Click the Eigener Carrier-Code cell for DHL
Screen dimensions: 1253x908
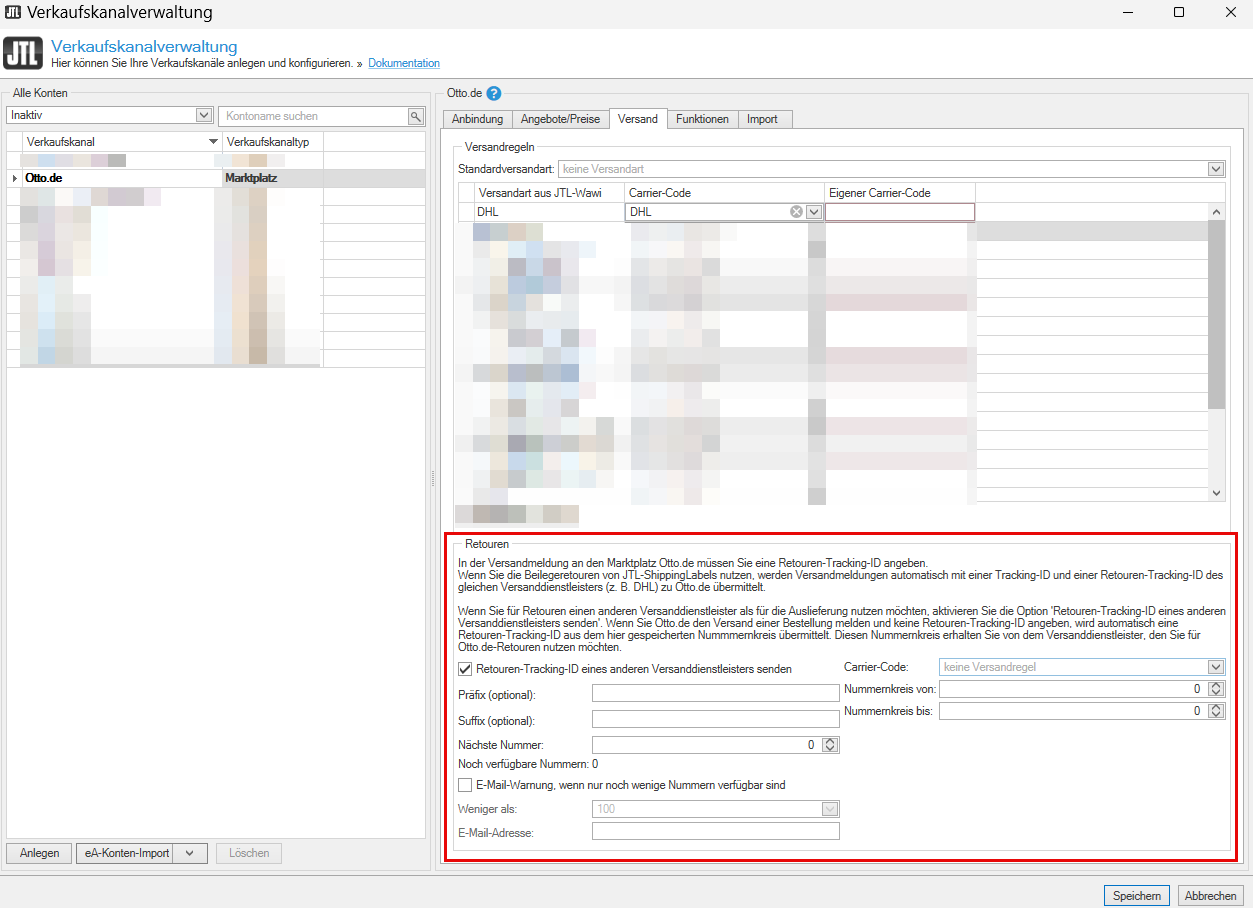coord(900,212)
